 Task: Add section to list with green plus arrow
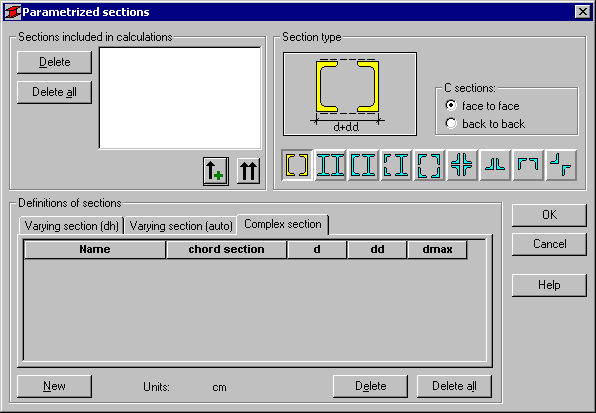[x=216, y=171]
